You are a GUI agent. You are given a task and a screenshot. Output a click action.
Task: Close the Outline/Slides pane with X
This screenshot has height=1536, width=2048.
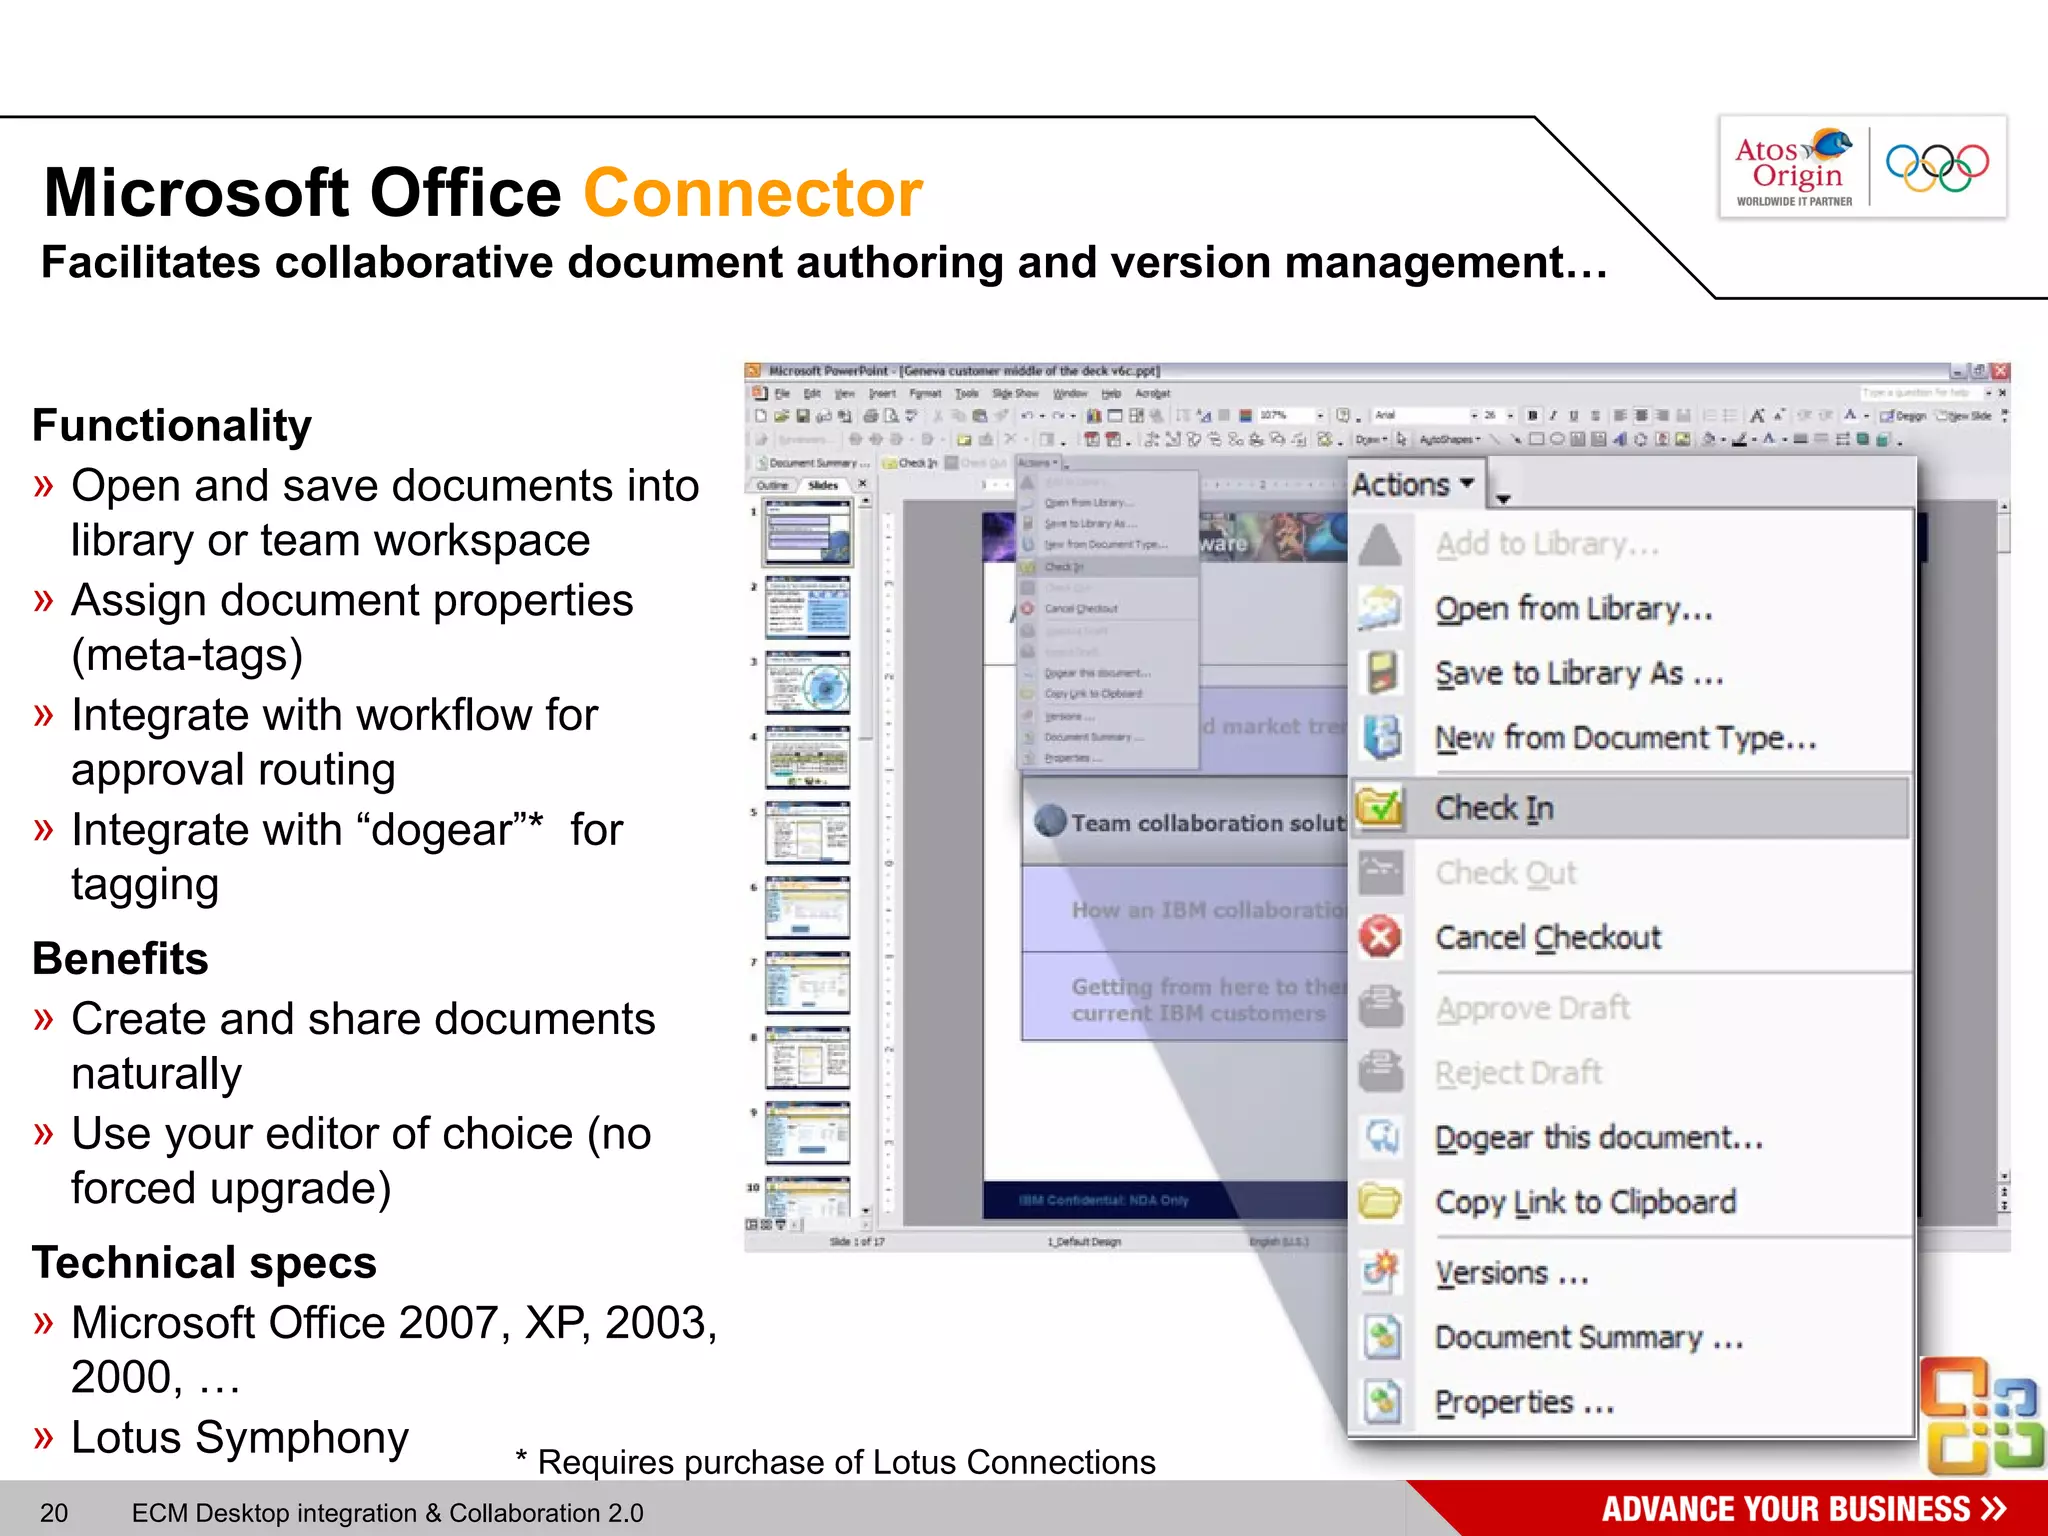(862, 483)
